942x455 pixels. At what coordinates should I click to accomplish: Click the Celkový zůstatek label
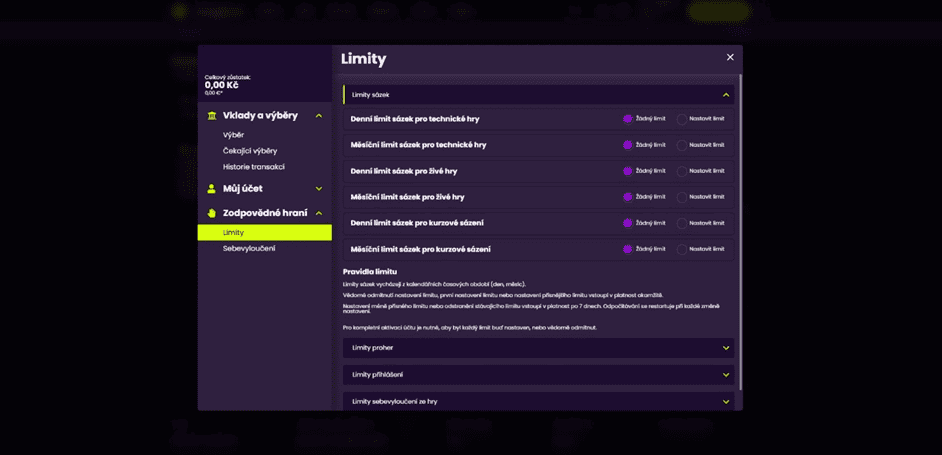pyautogui.click(x=228, y=78)
